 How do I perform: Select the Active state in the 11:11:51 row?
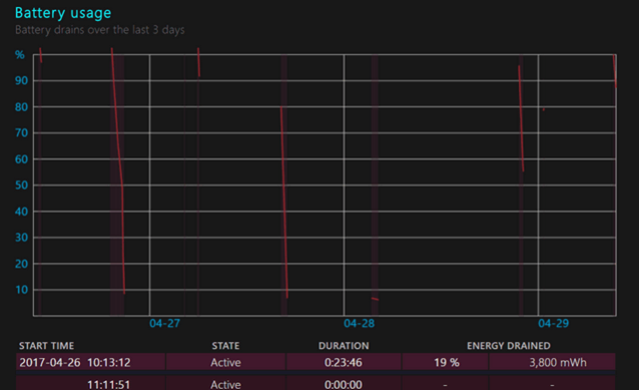click(x=226, y=383)
